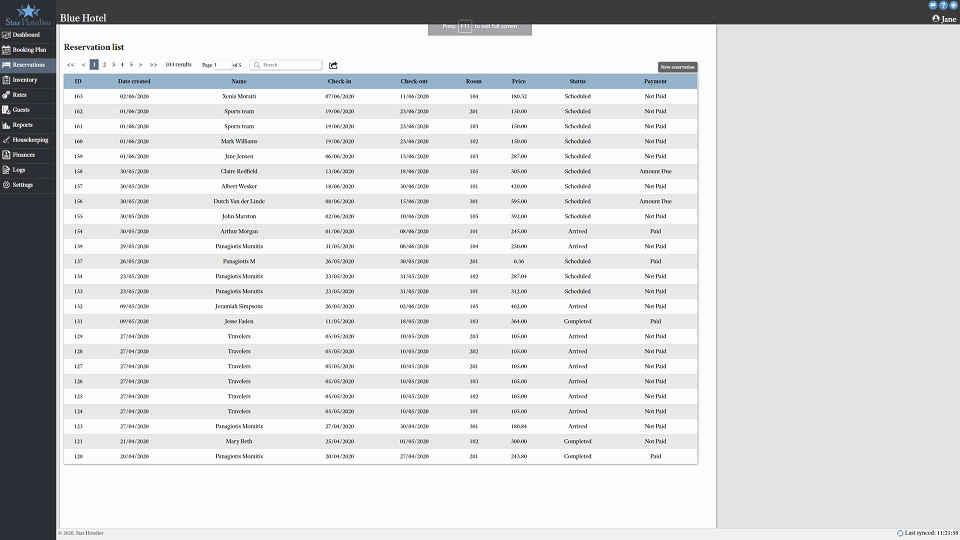Go to the Booking Plan section
Screen dimensions: 960x540
(28, 49)
